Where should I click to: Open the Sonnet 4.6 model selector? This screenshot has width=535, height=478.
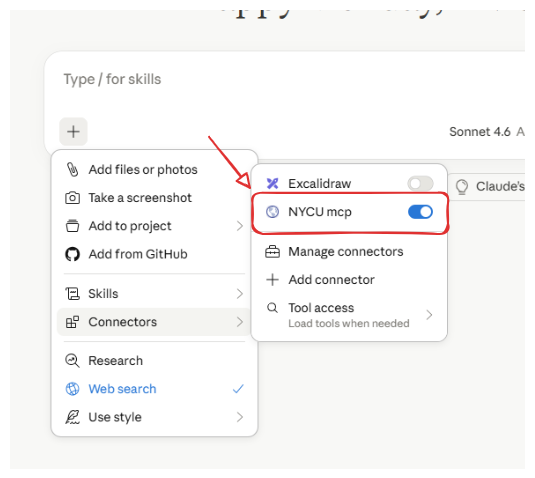(x=480, y=132)
